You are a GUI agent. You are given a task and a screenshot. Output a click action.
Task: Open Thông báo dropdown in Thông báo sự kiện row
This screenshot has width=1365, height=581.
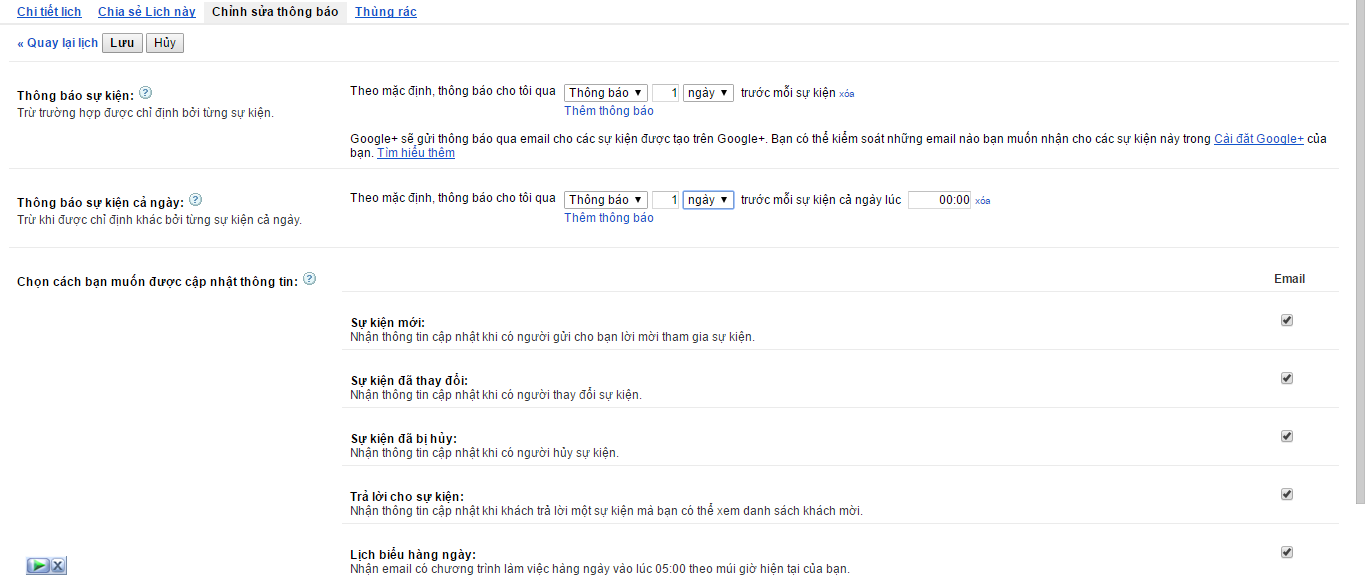(606, 93)
